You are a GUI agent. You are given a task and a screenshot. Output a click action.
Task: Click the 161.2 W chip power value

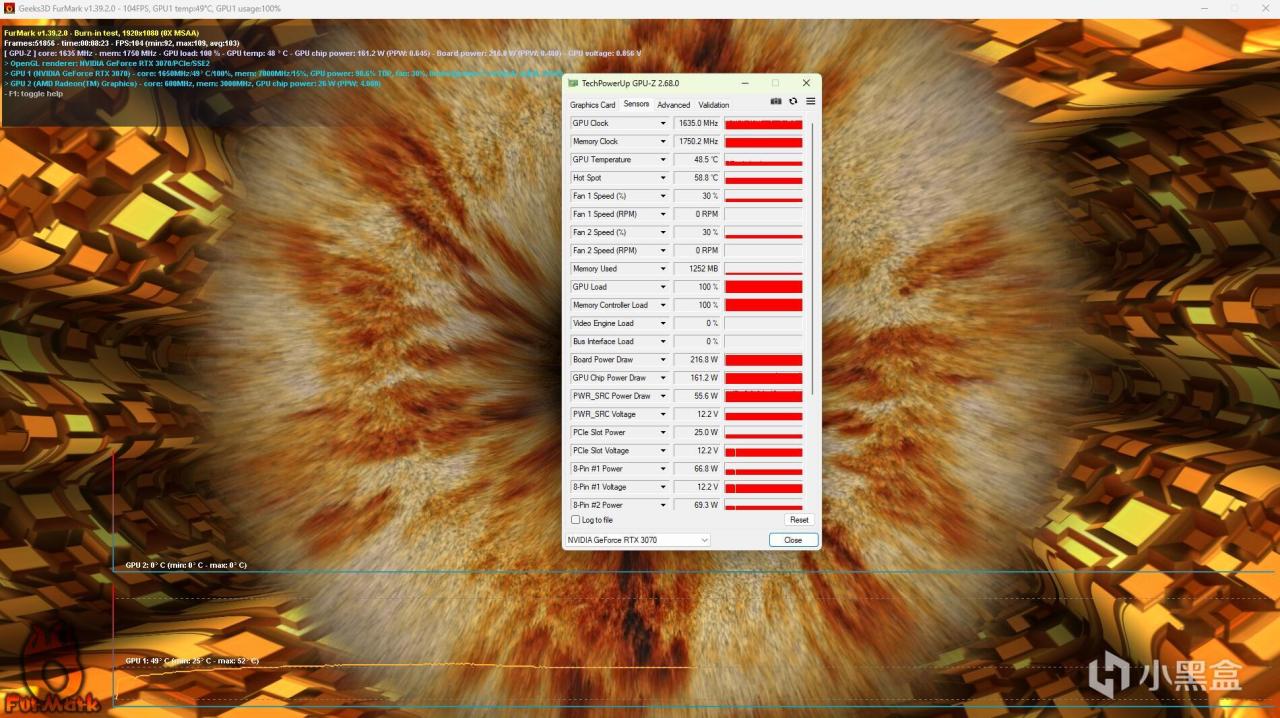697,378
